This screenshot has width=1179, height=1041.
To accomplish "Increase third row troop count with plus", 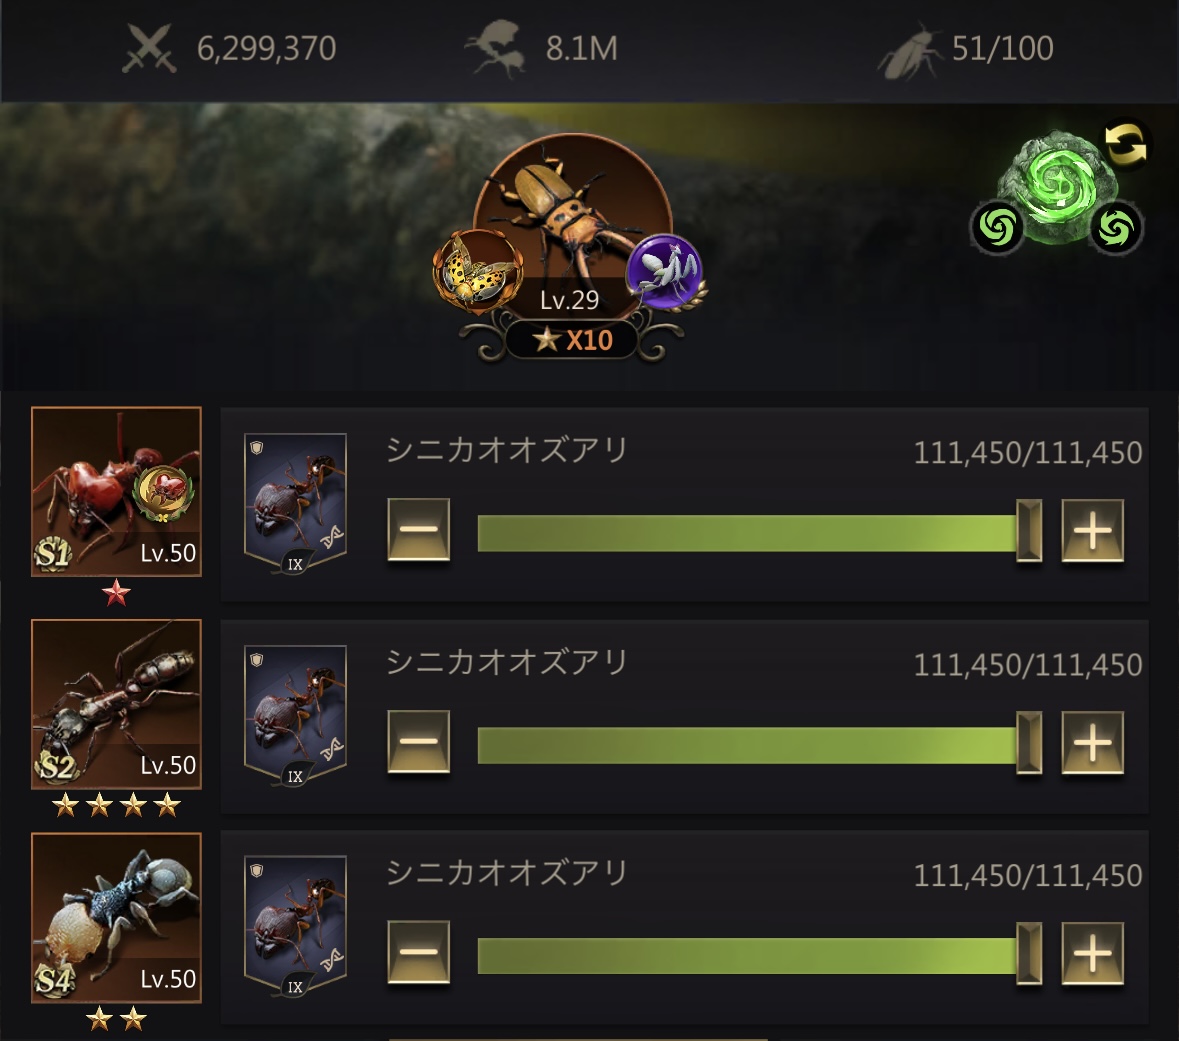I will (x=1093, y=953).
